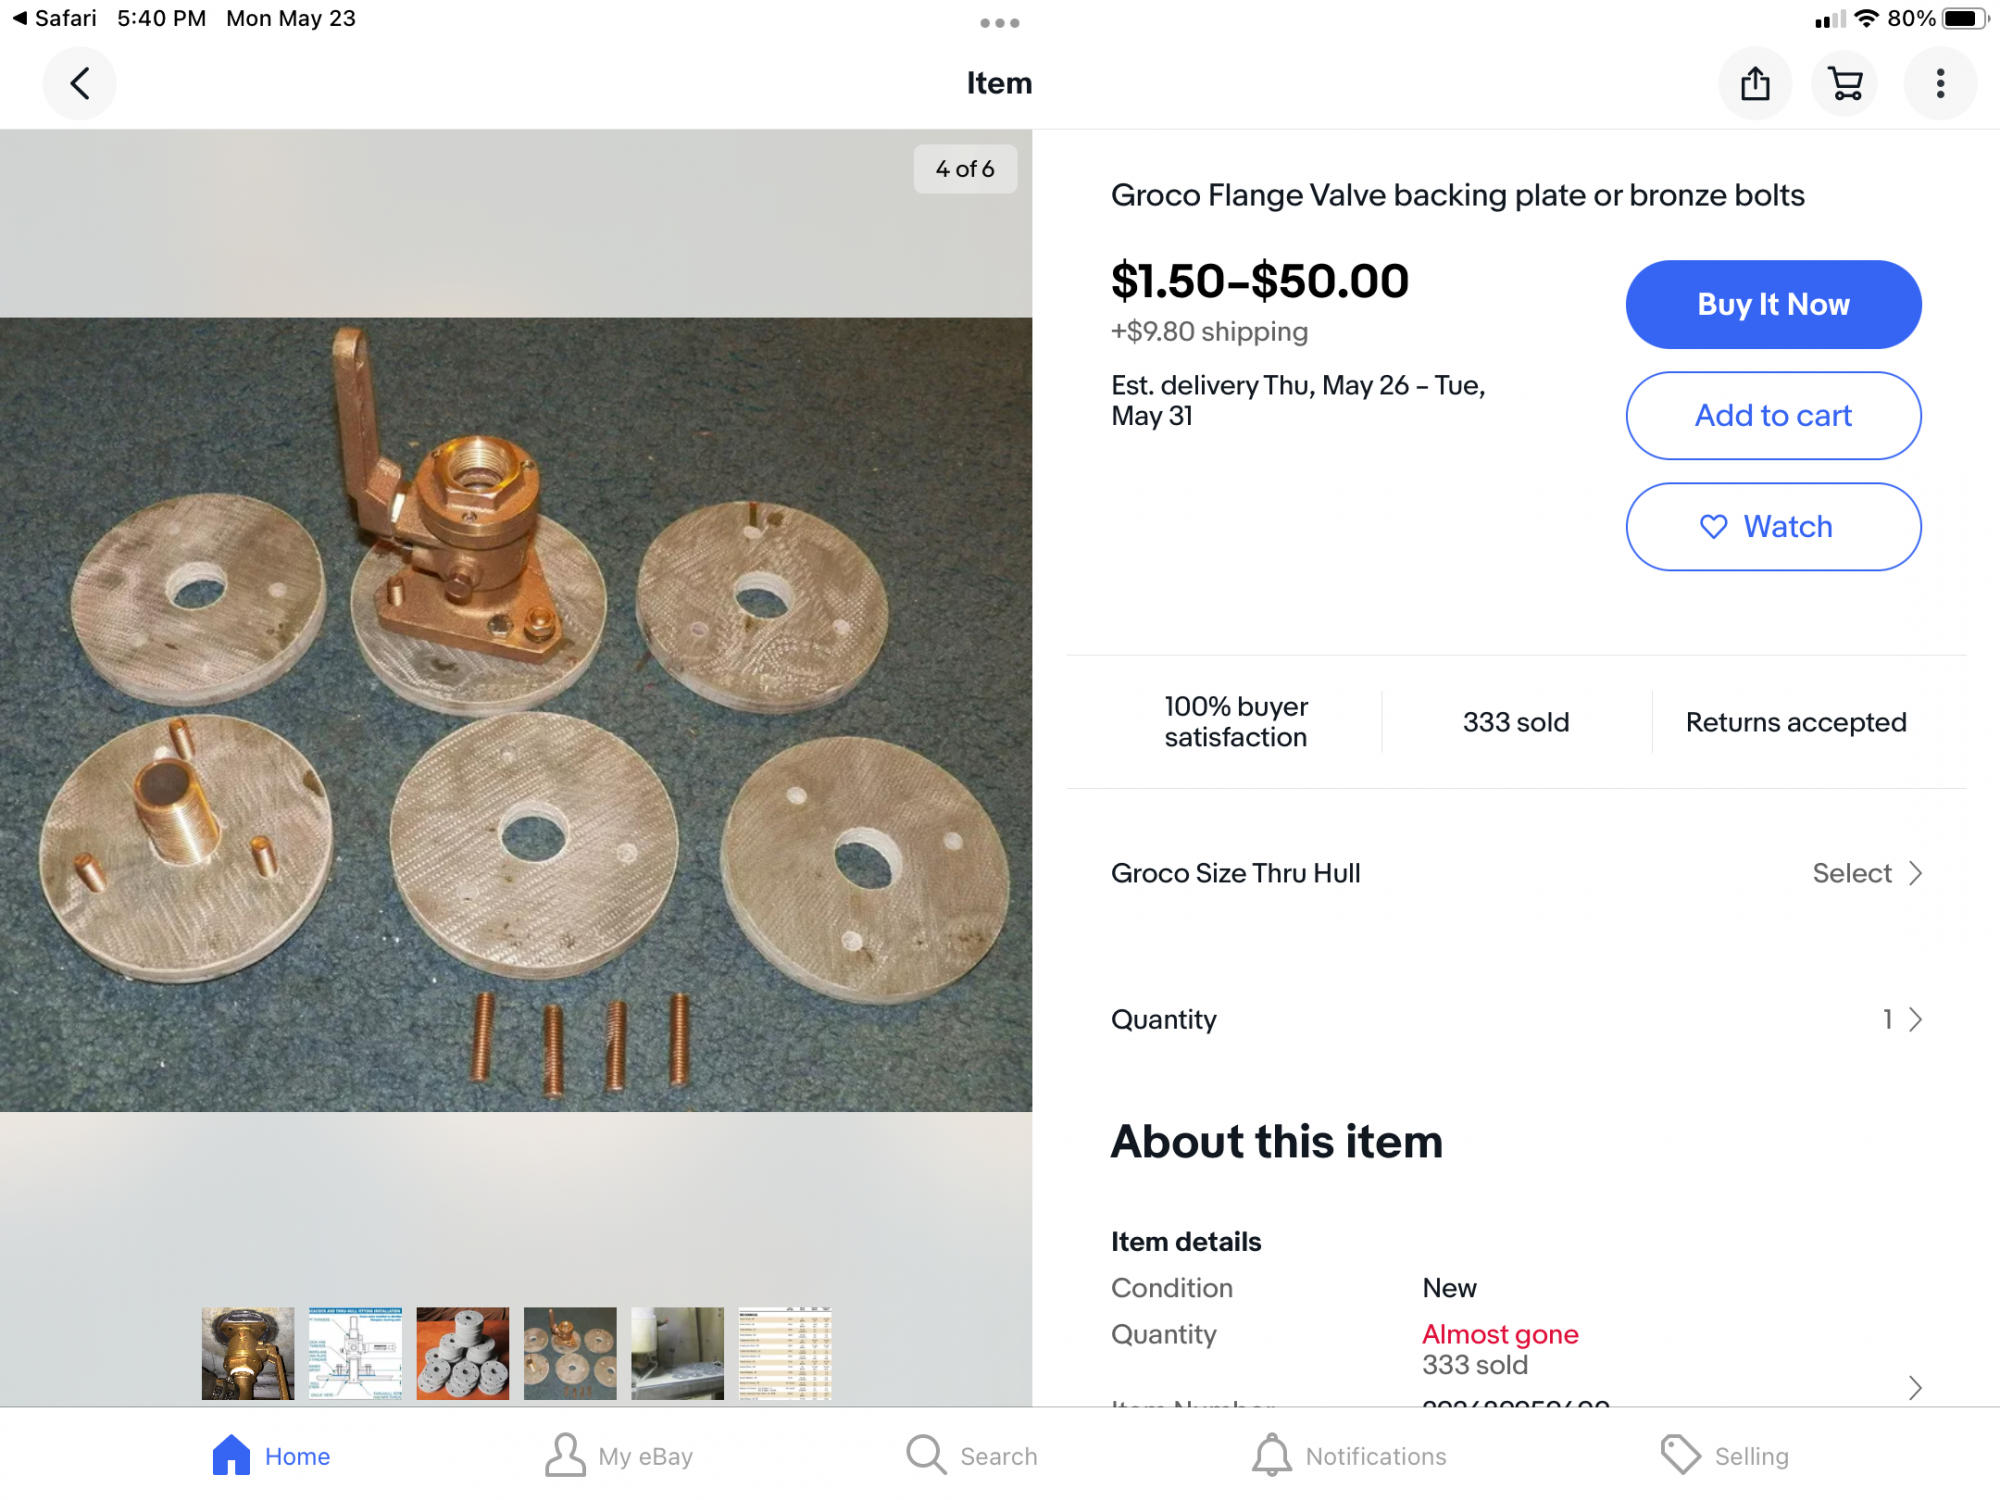Viewport: 2000px width, 1500px height.
Task: Select the orange background plates thumbnail
Action: [463, 1353]
